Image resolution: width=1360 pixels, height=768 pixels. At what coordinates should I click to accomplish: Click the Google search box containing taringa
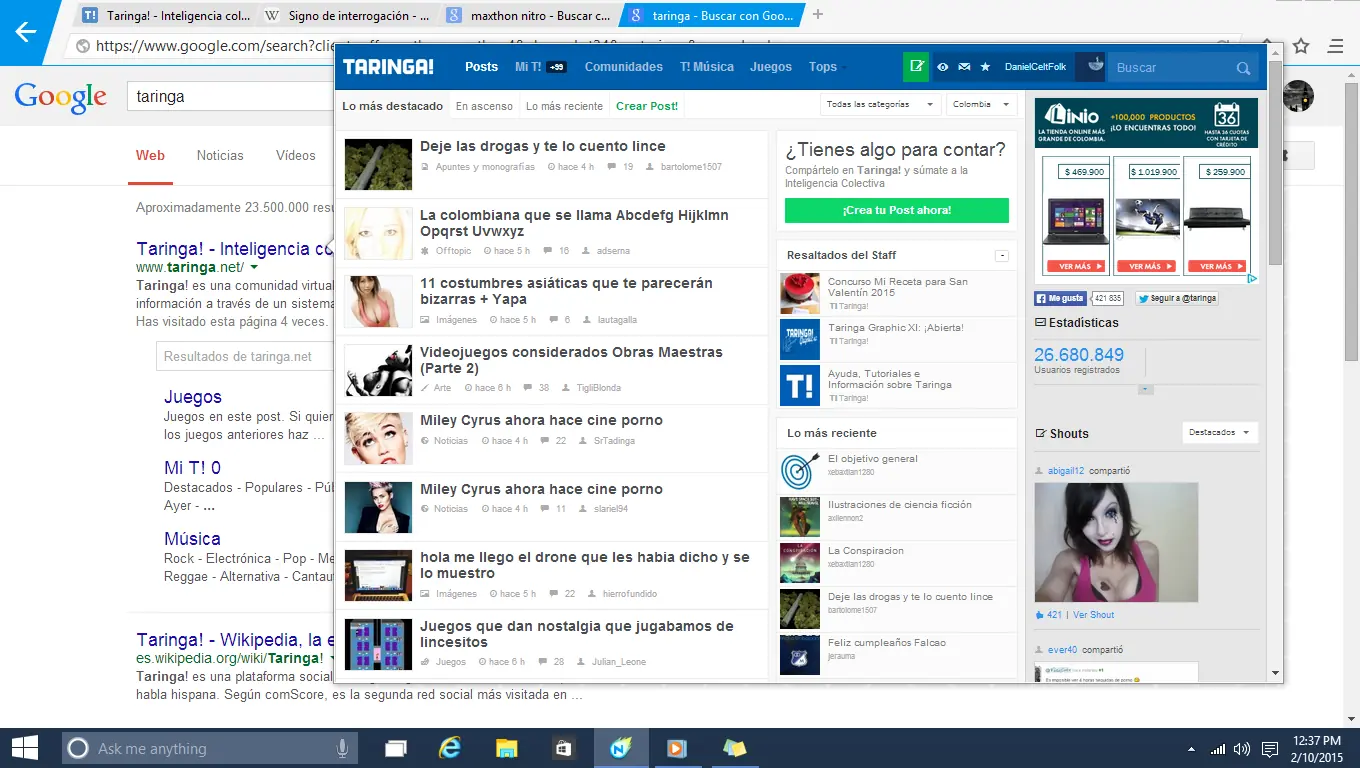coord(230,97)
